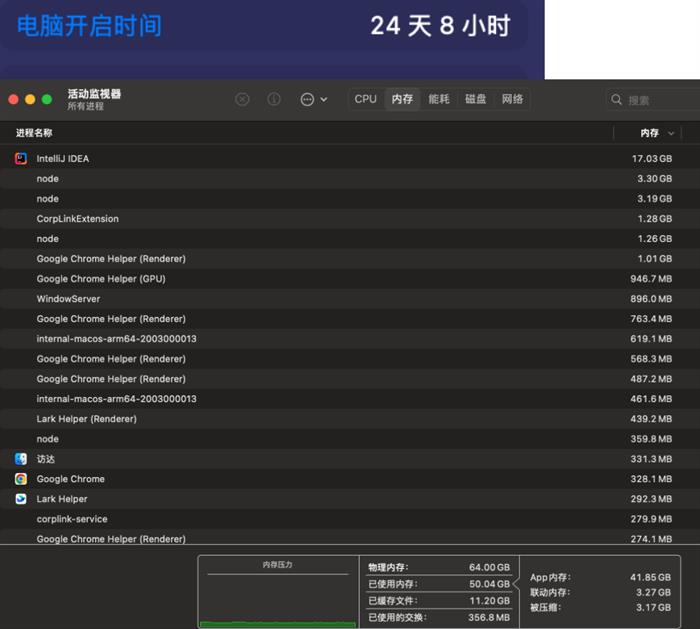Image resolution: width=700 pixels, height=629 pixels.
Task: Select internal-macos-arm64 process using 461.6 MB
Action: pyautogui.click(x=350, y=399)
